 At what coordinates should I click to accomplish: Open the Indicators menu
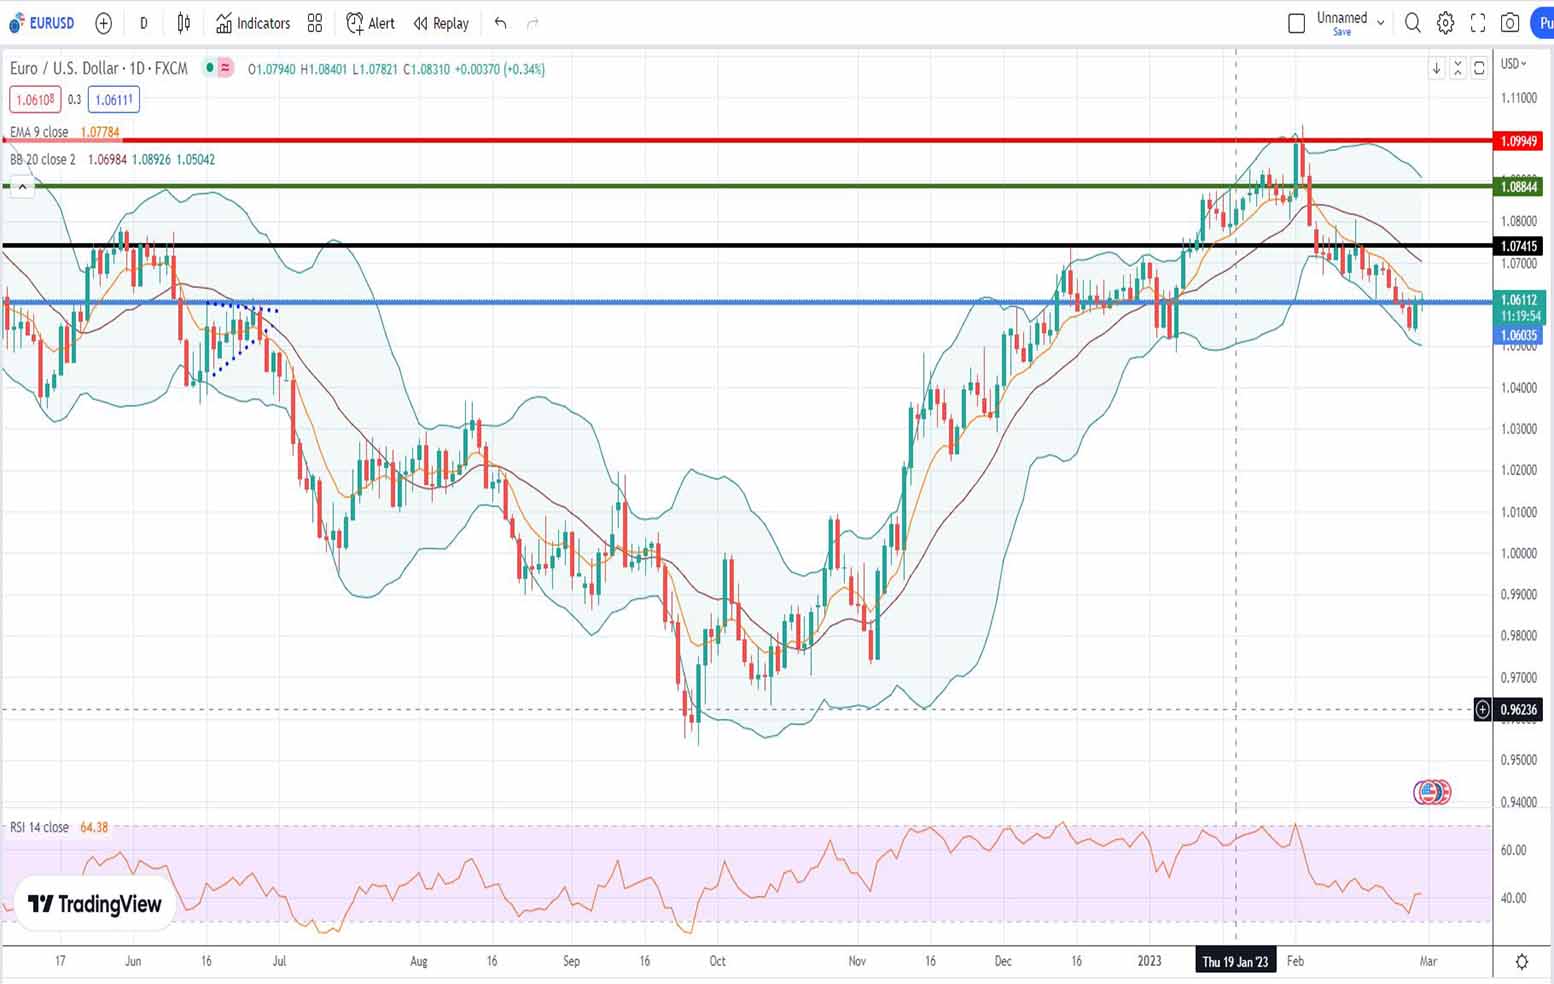(x=253, y=23)
